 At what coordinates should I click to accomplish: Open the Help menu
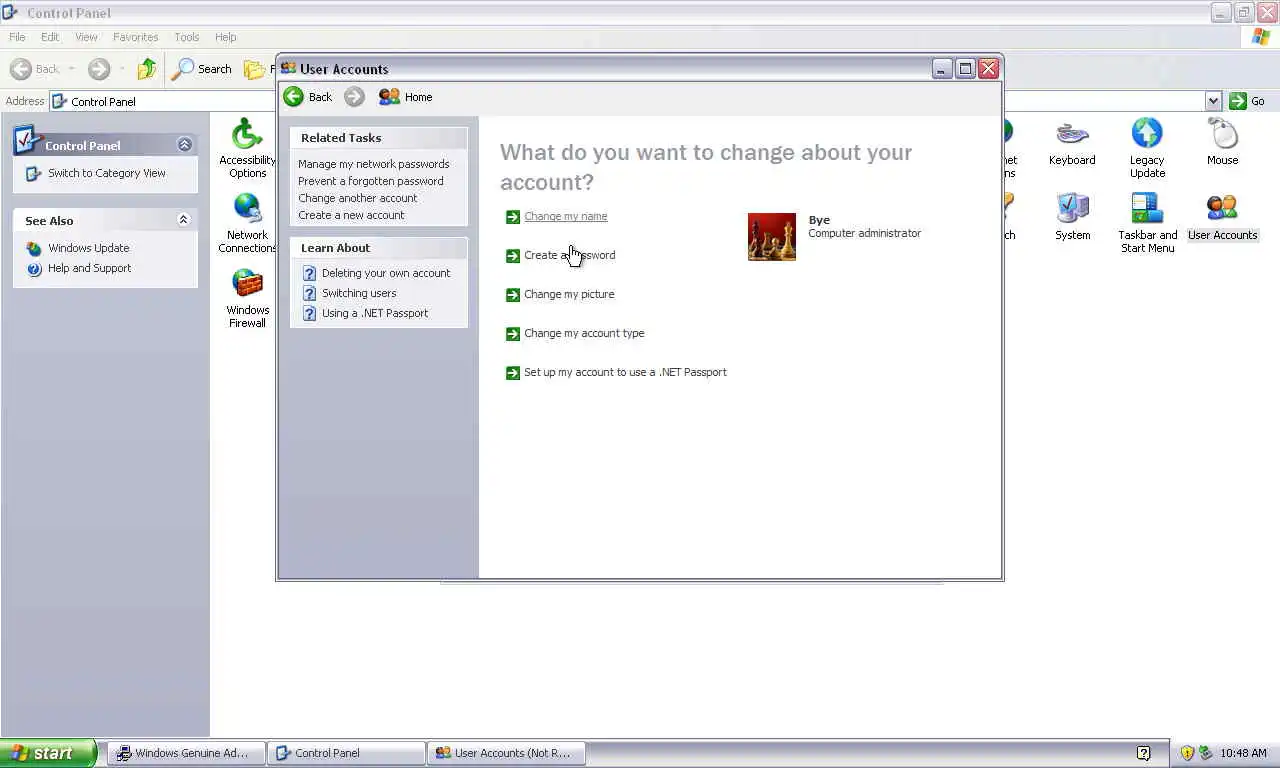(x=225, y=37)
